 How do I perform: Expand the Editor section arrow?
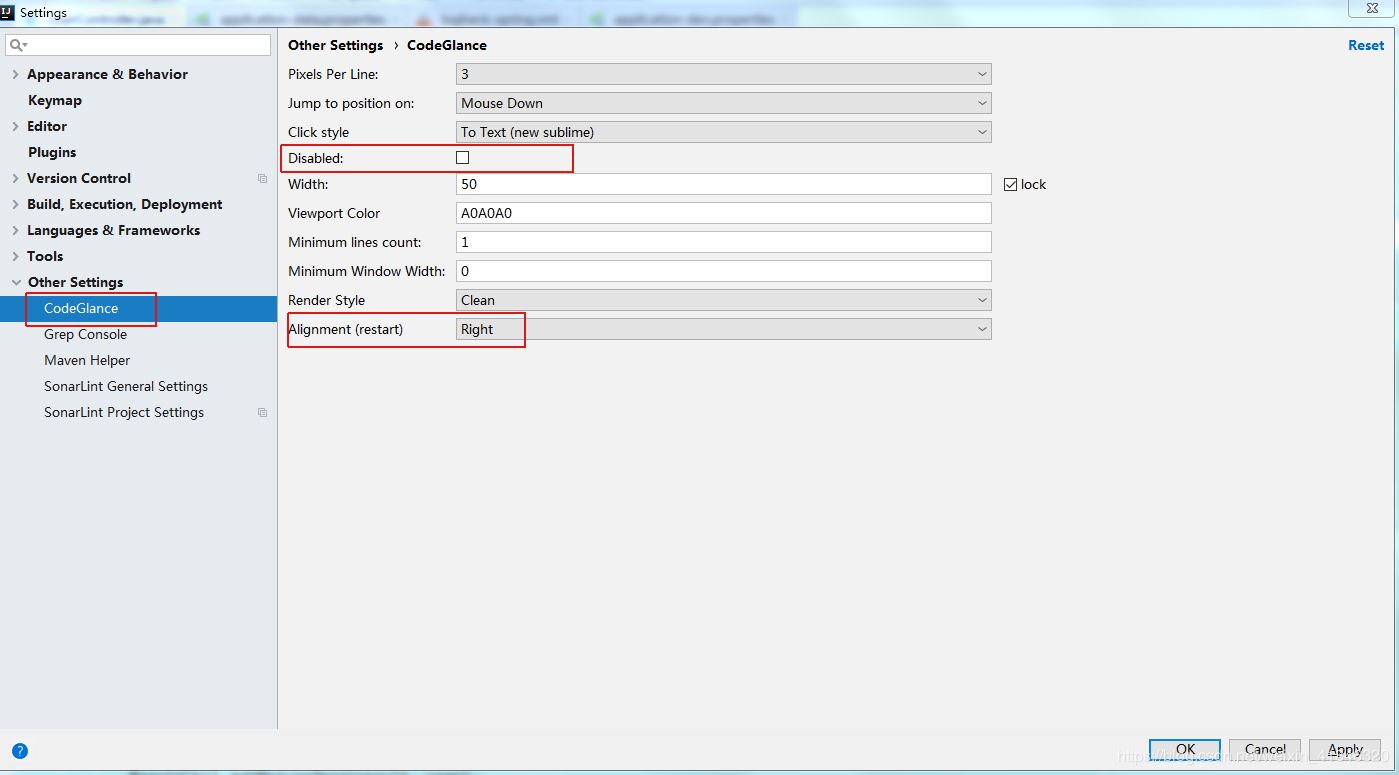pyautogui.click(x=15, y=127)
